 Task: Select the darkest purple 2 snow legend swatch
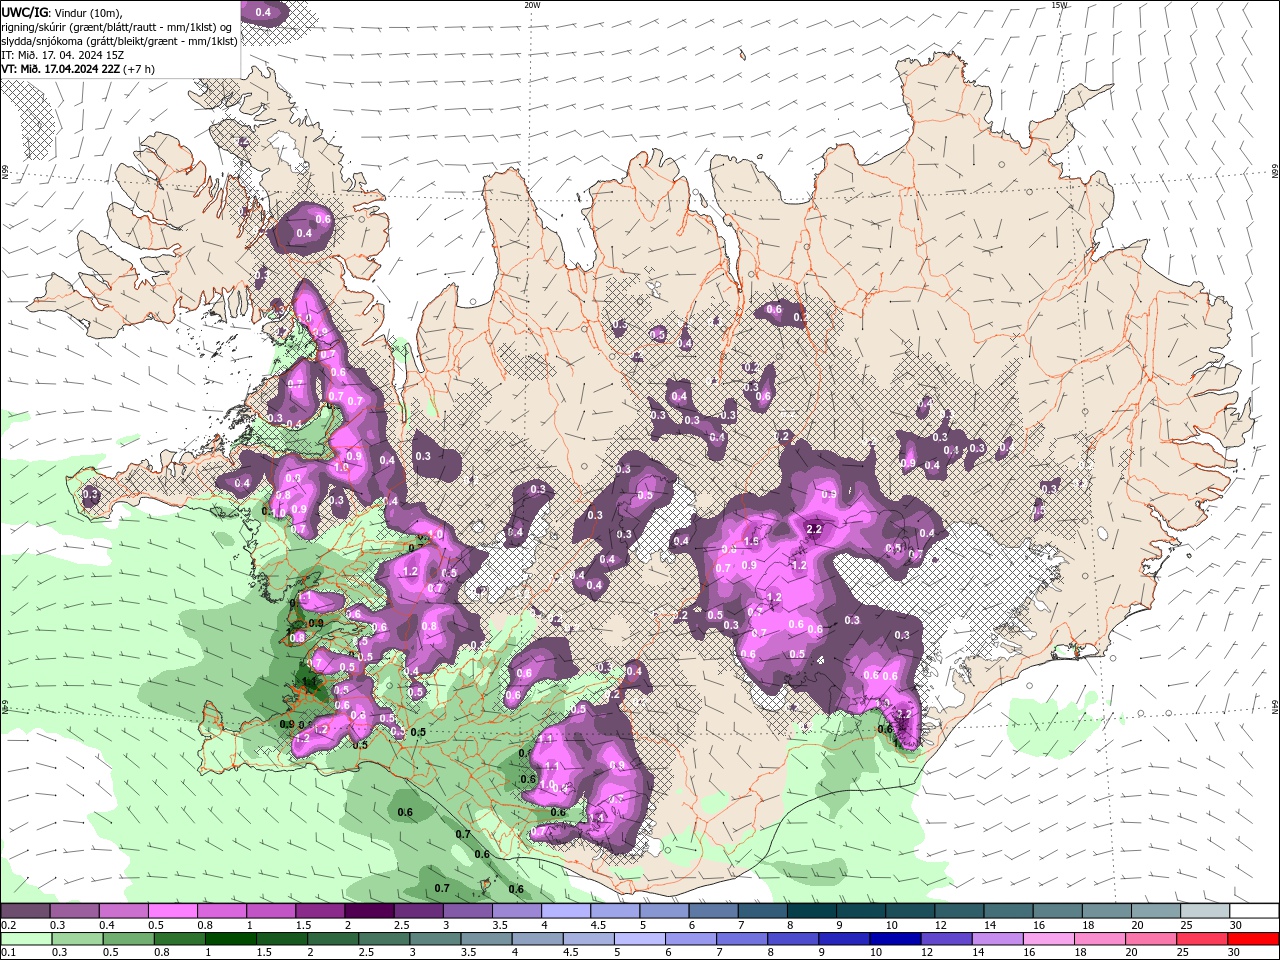coord(369,911)
